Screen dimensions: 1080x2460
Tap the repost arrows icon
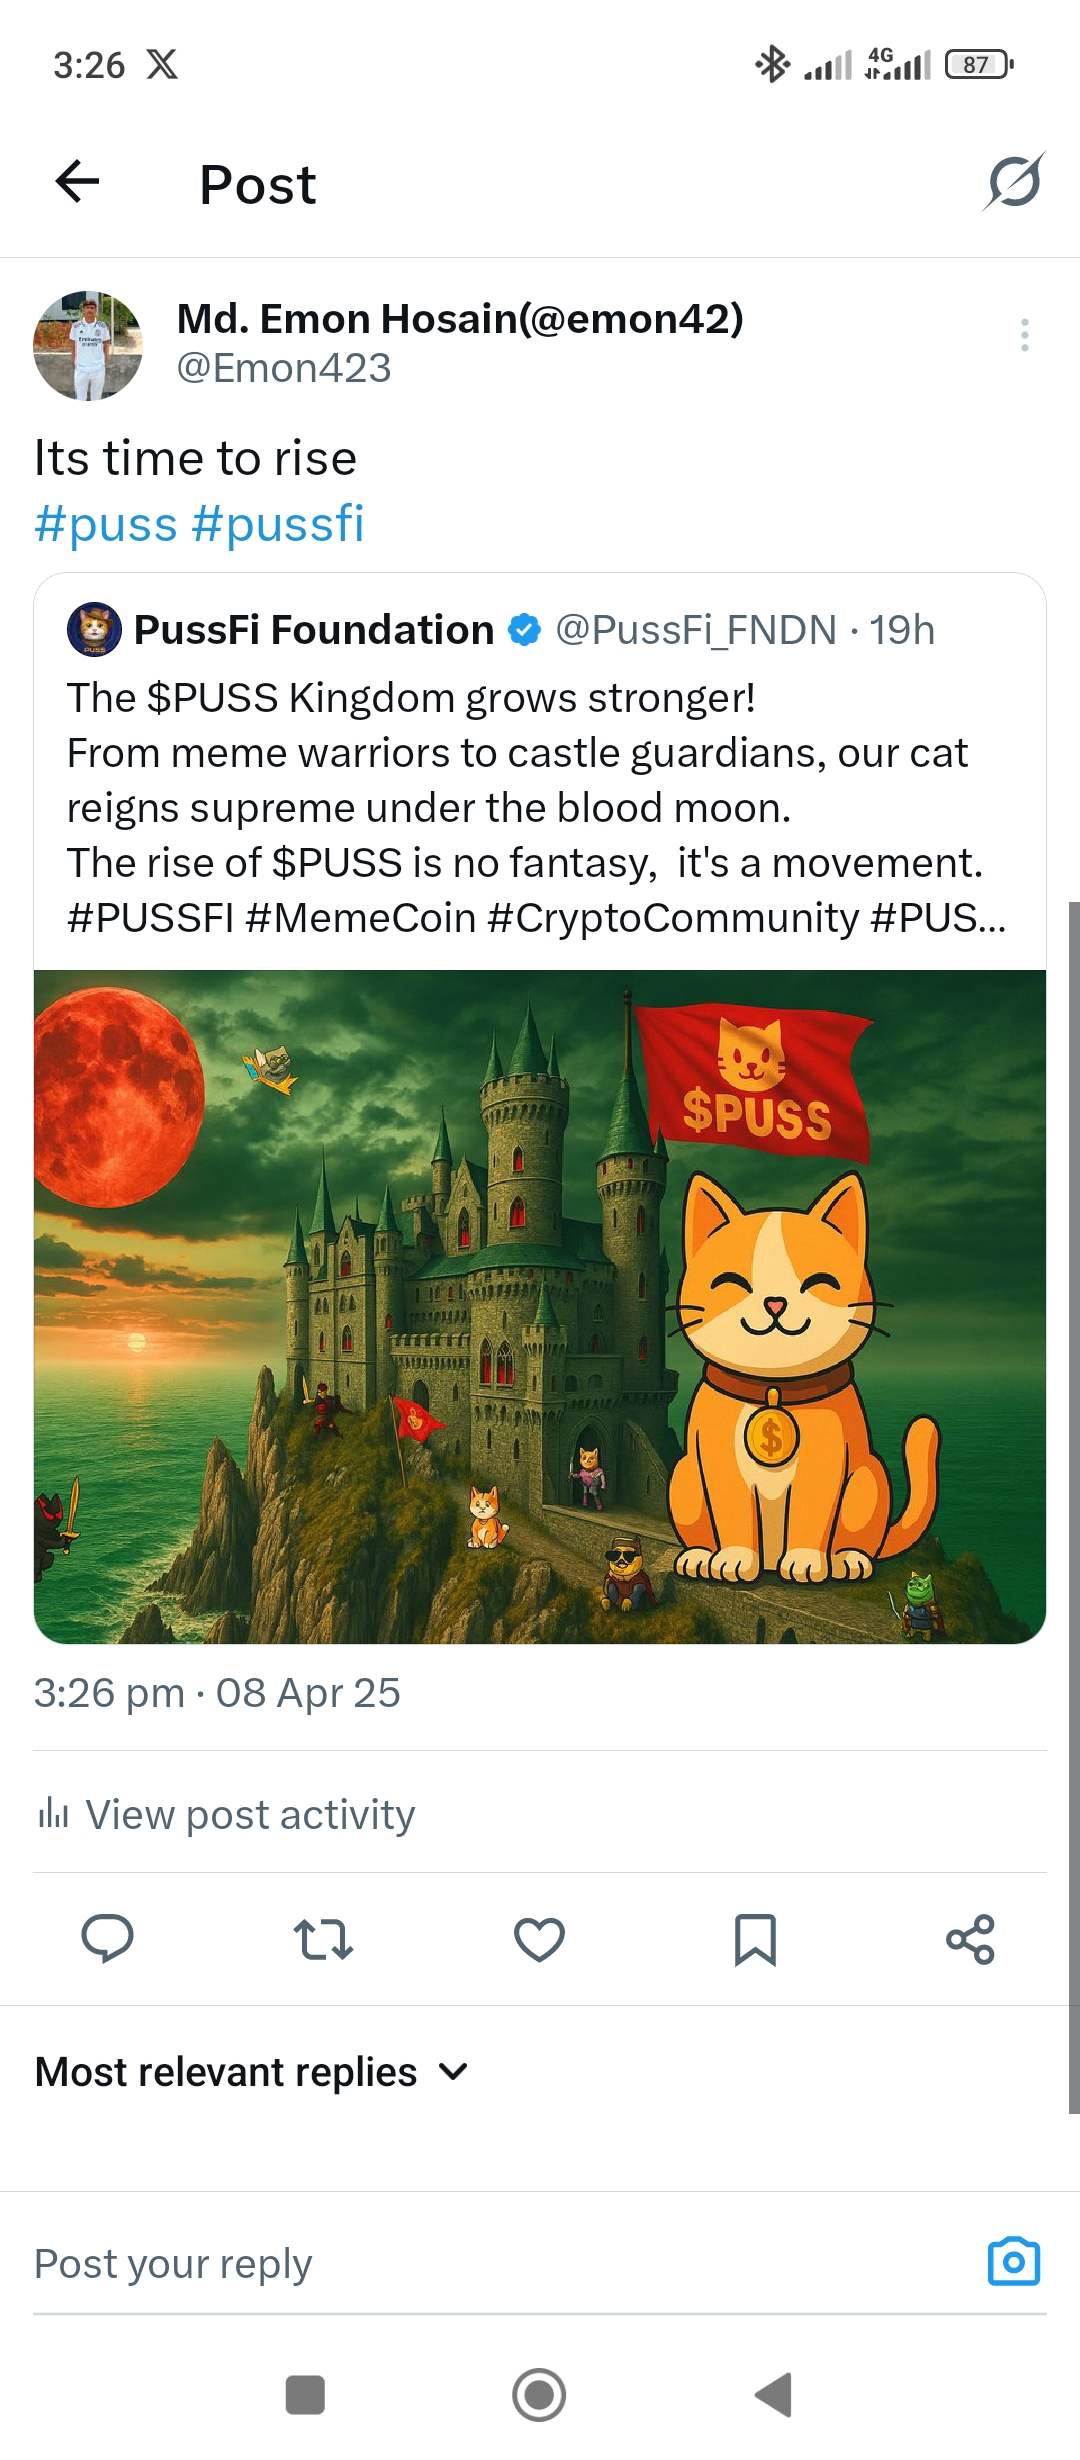[x=323, y=1939]
